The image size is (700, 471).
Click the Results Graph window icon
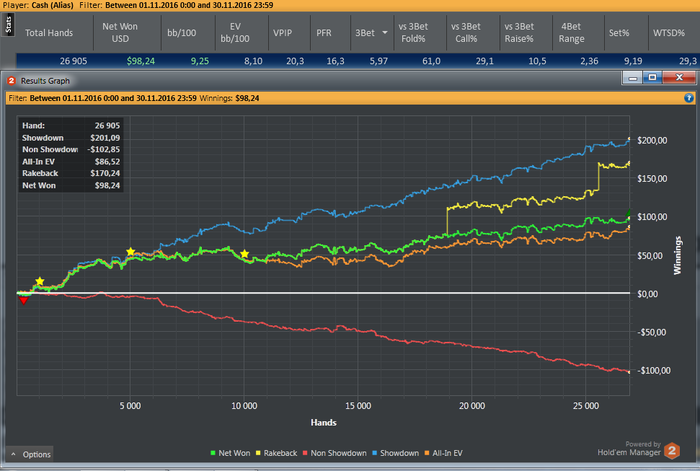[x=11, y=81]
